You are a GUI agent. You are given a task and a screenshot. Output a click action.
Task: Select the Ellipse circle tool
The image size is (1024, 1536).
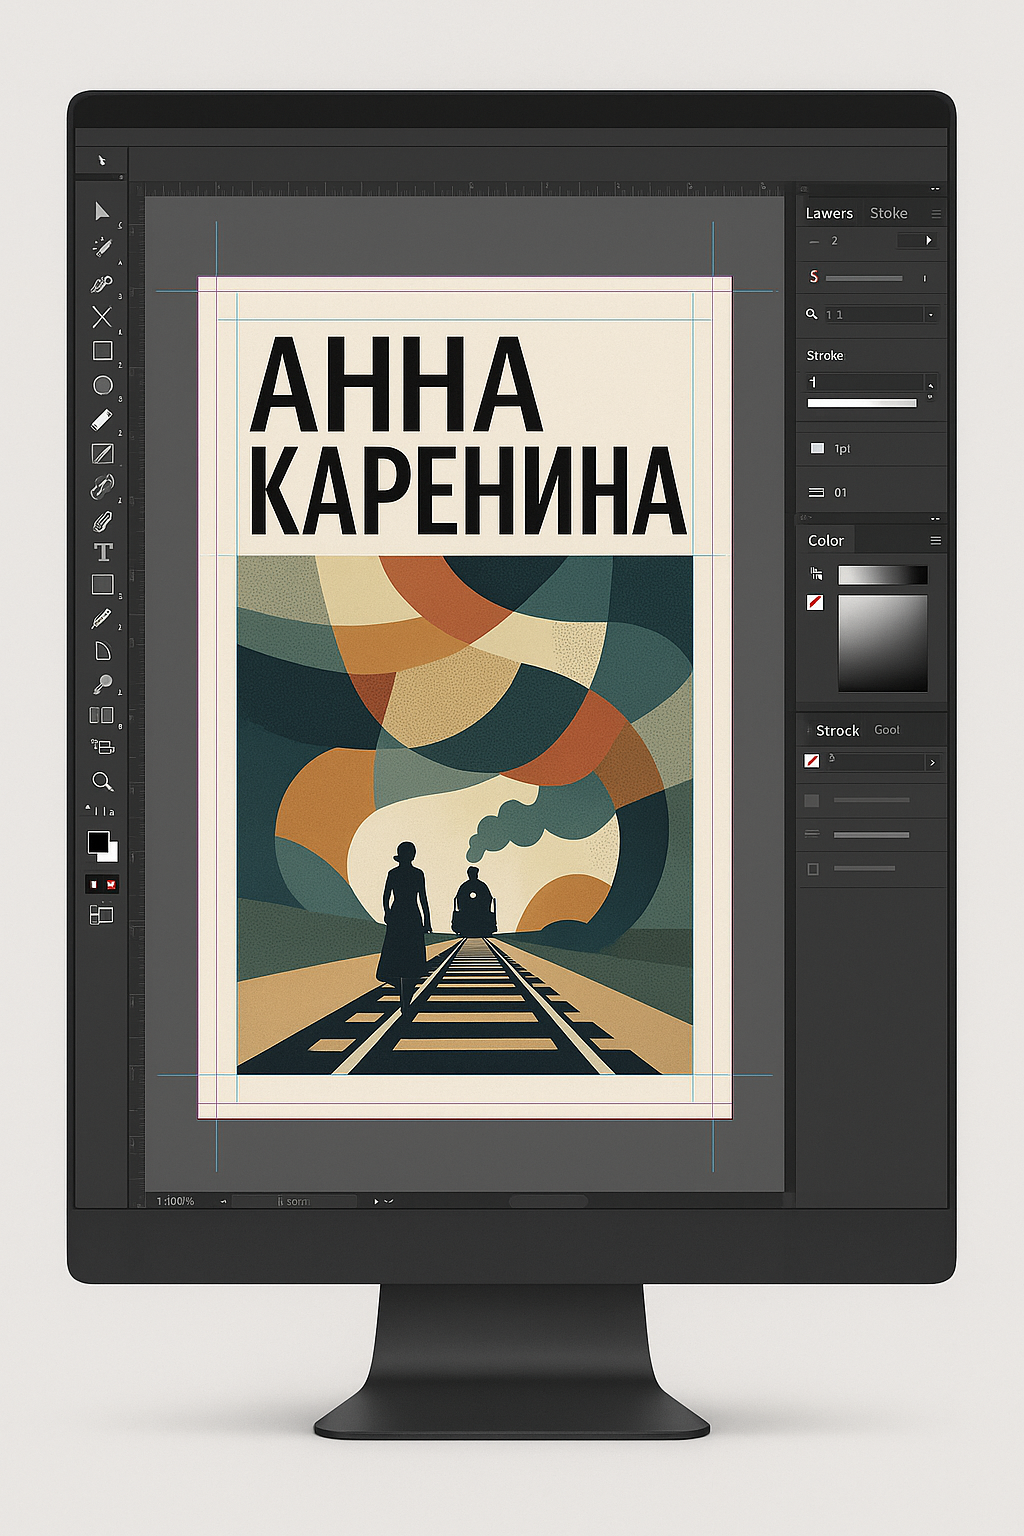coord(102,385)
